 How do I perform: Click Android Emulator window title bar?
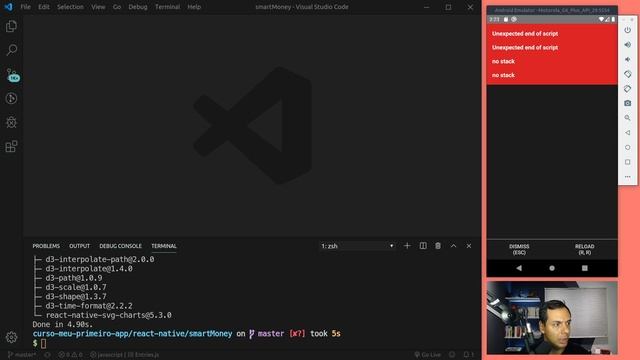click(x=552, y=10)
